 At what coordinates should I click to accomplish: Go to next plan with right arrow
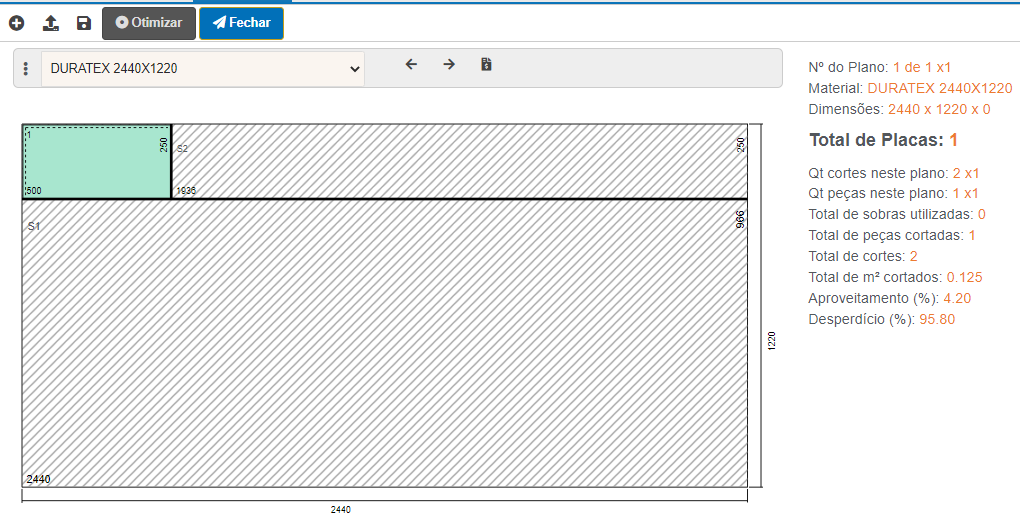[449, 64]
